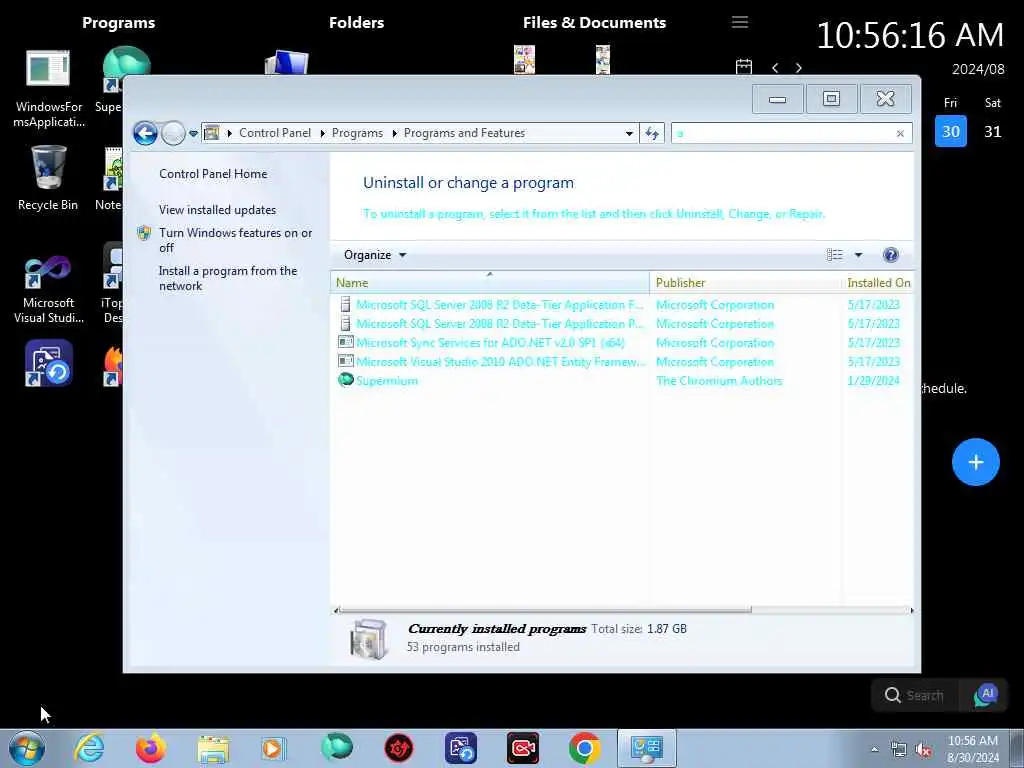Viewport: 1024px width, 768px height.
Task: Launch Google Chrome from the taskbar
Action: [584, 748]
